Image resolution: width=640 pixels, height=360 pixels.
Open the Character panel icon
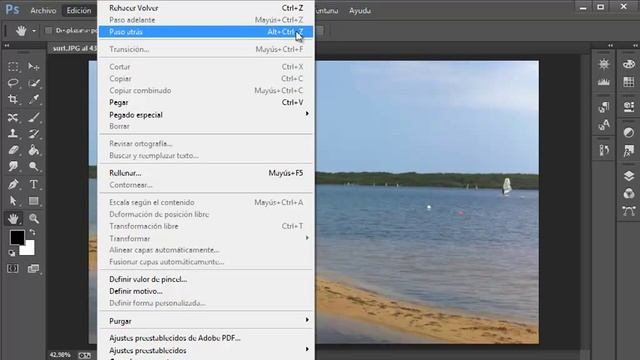click(x=604, y=125)
